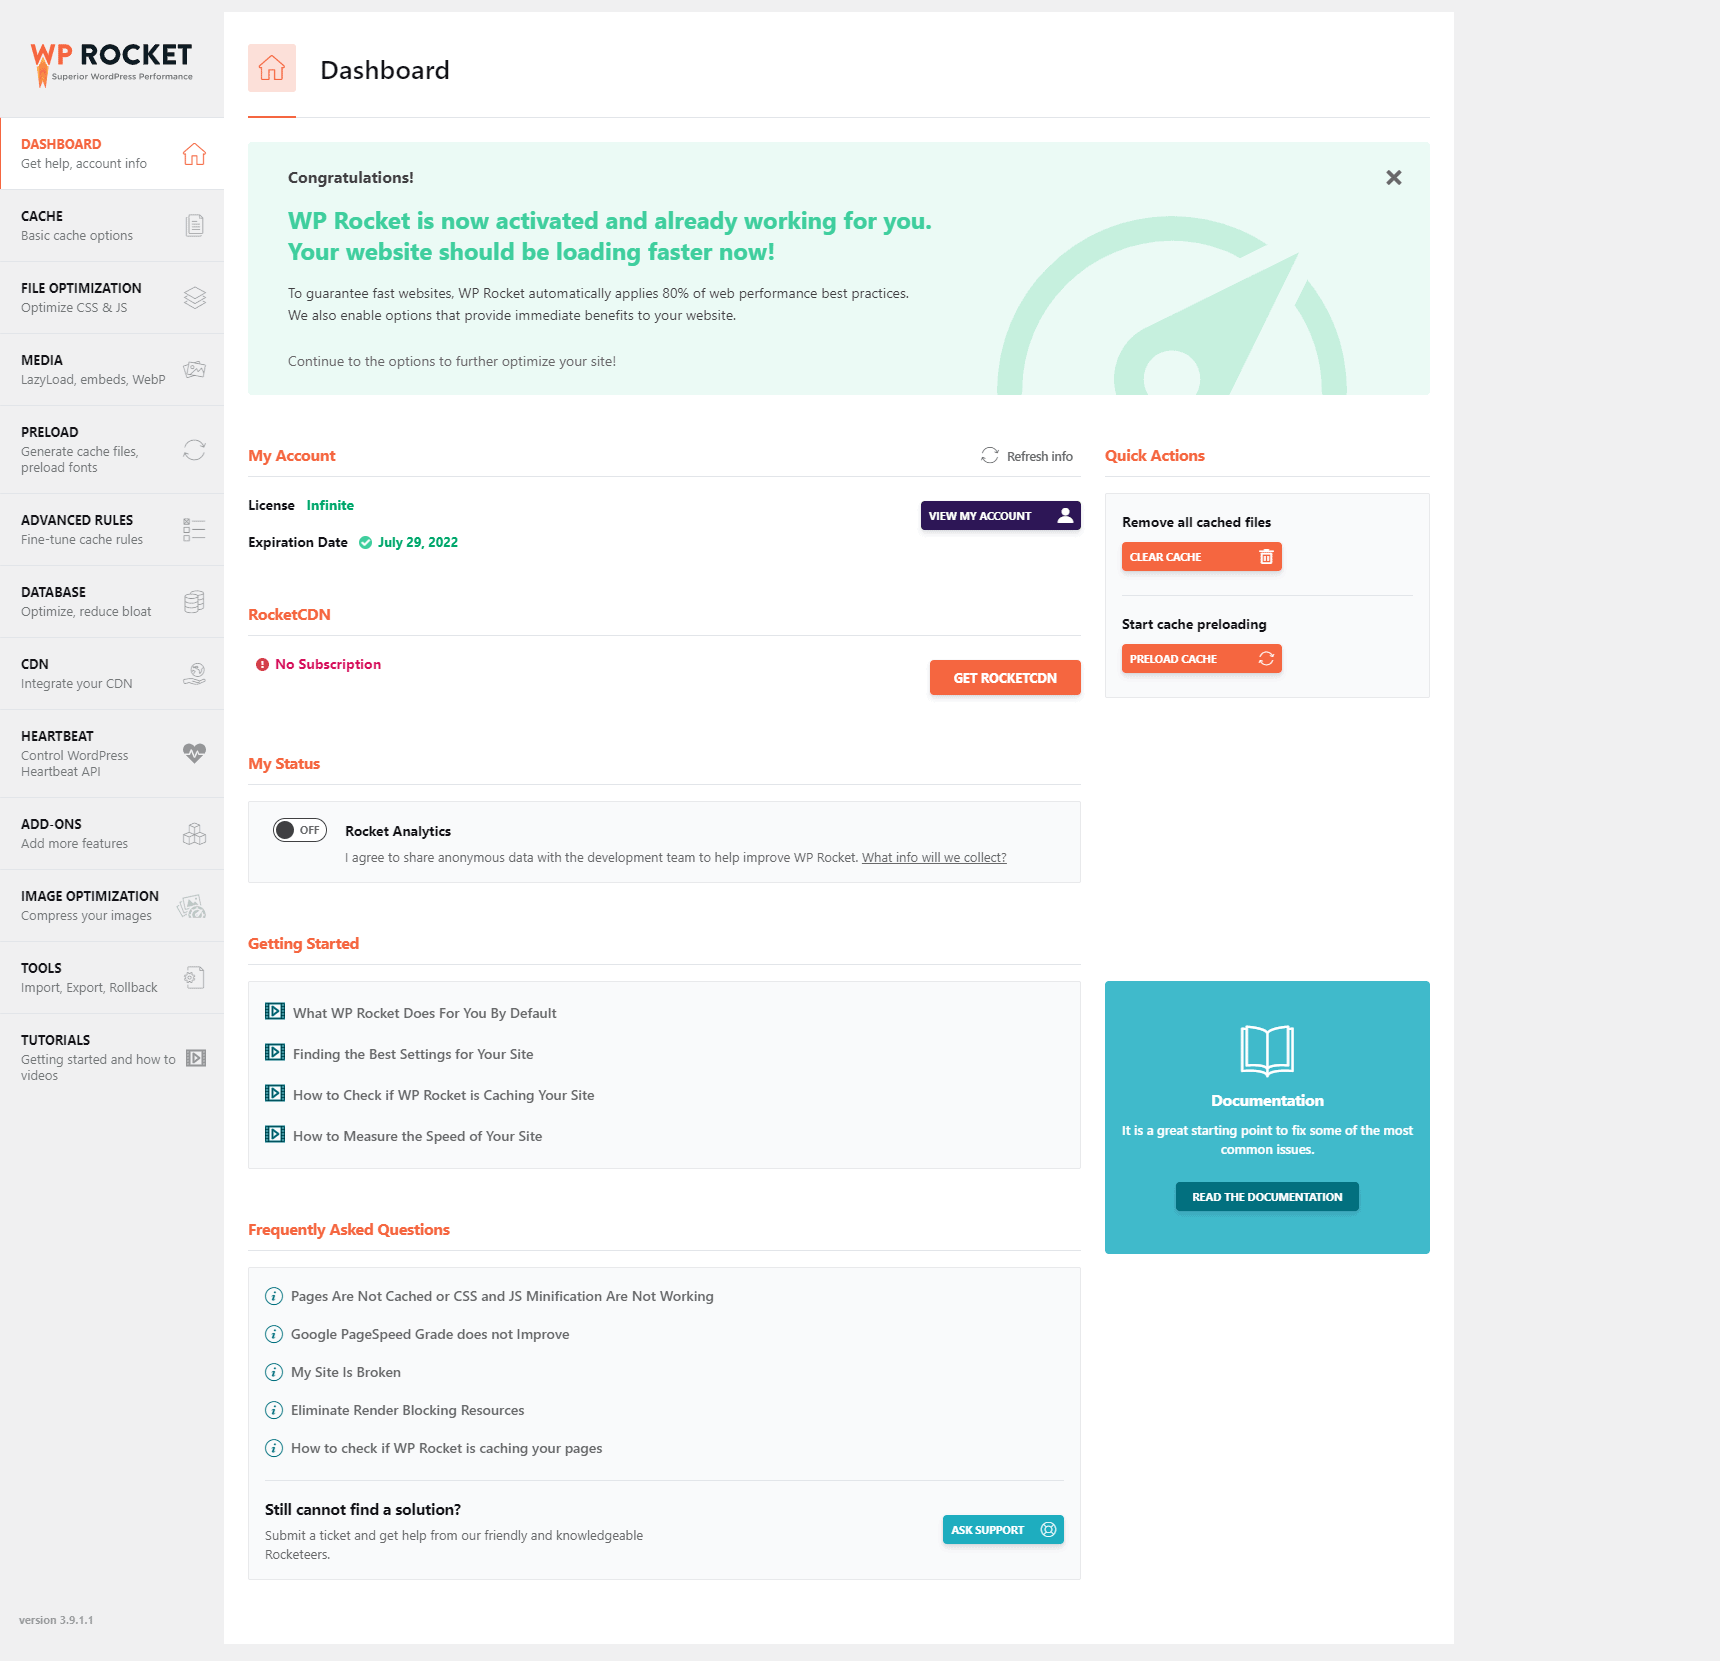Go to the Media settings tab
The width and height of the screenshot is (1720, 1661).
pos(112,370)
